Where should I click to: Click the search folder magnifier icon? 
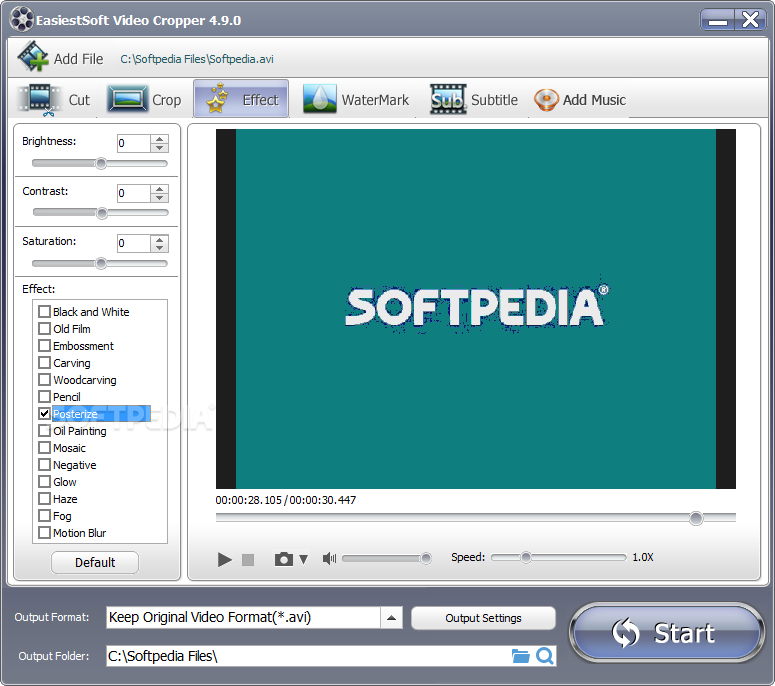[x=544, y=656]
